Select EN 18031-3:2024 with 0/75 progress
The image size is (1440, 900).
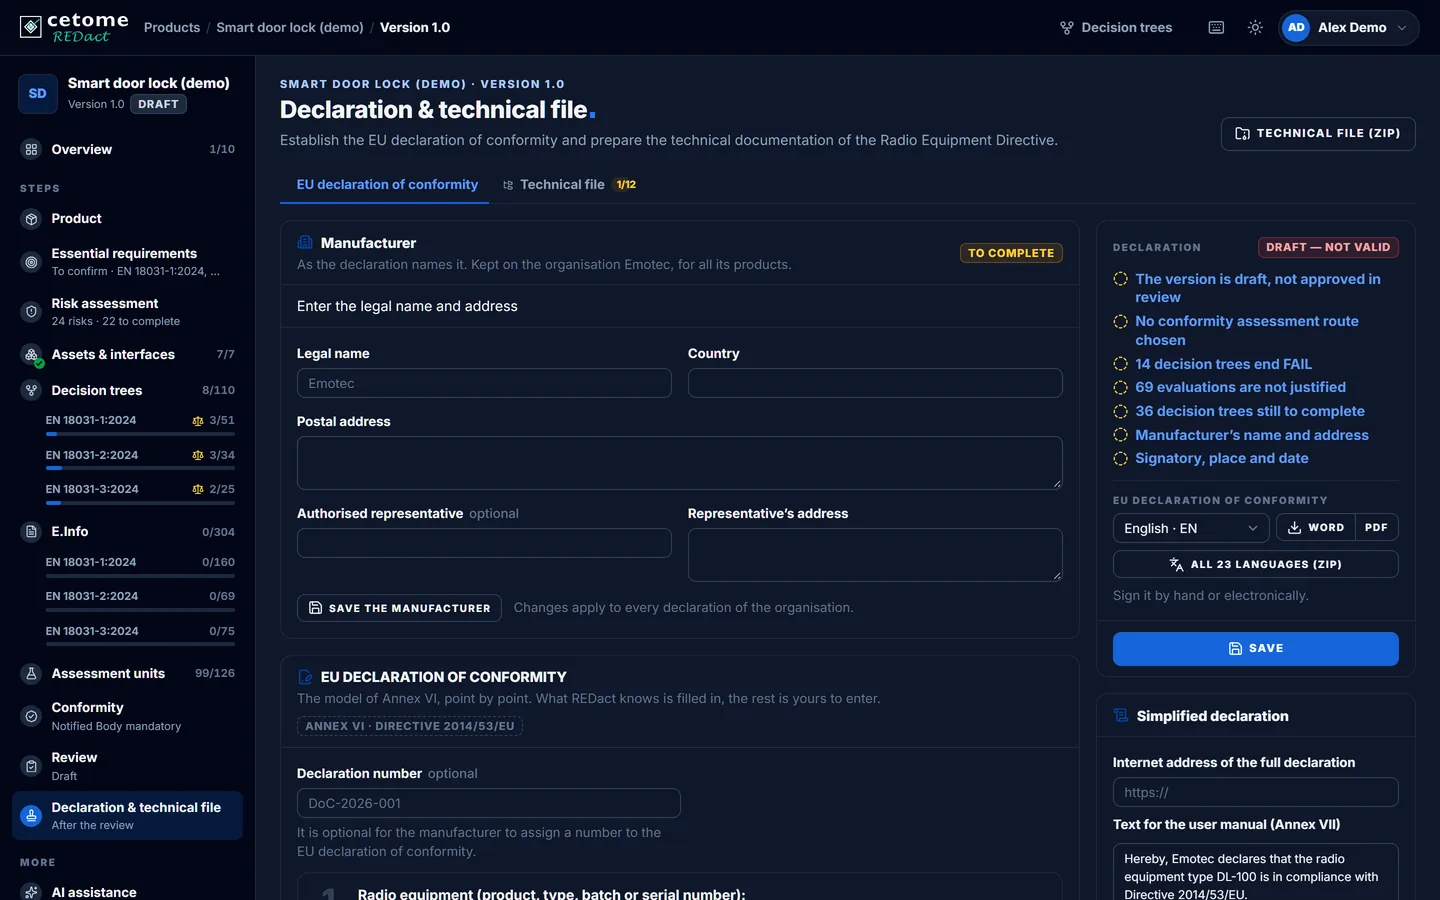coord(140,635)
